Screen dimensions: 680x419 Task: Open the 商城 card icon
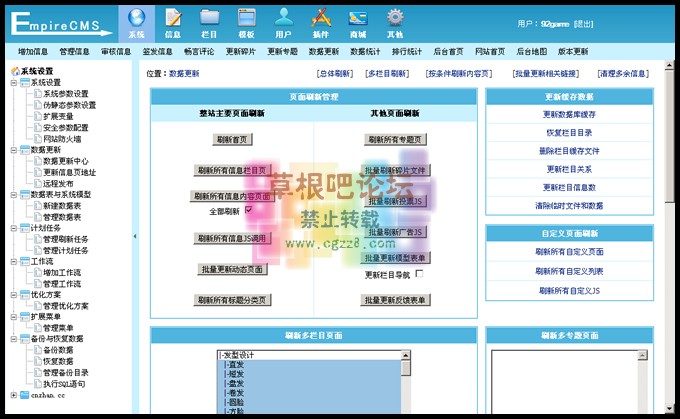[358, 18]
